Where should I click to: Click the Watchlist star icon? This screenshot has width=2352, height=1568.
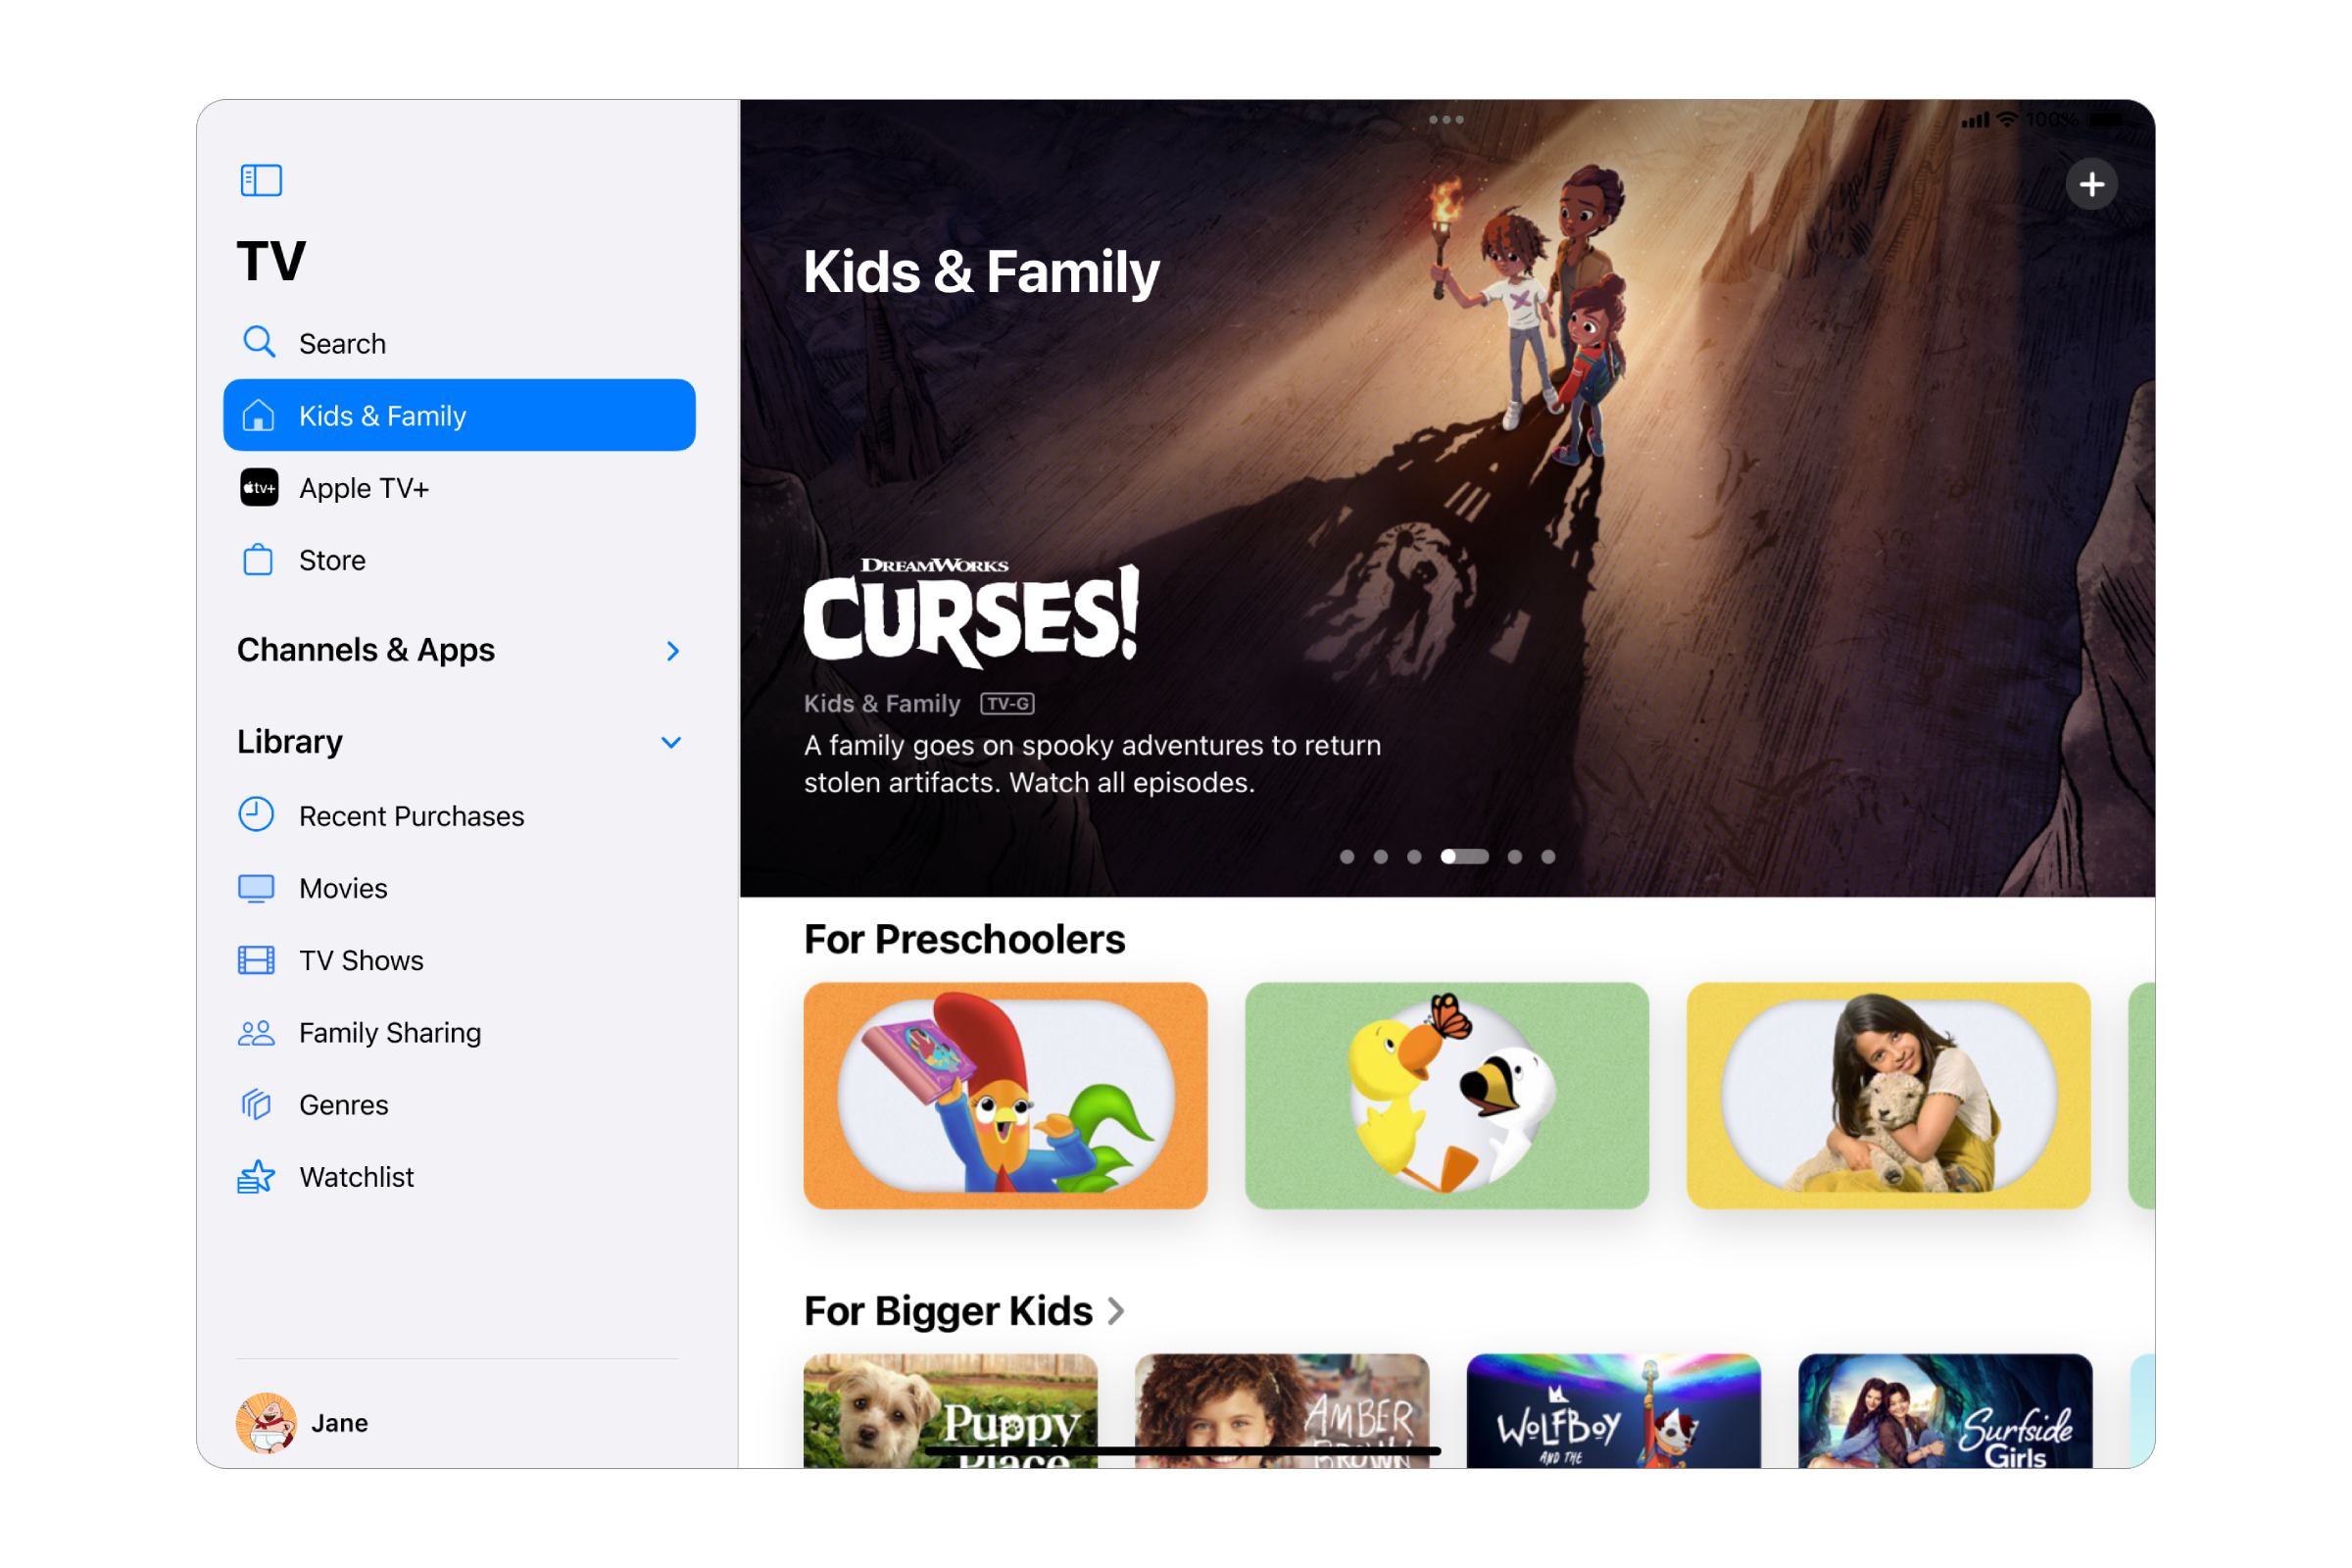tap(256, 1177)
